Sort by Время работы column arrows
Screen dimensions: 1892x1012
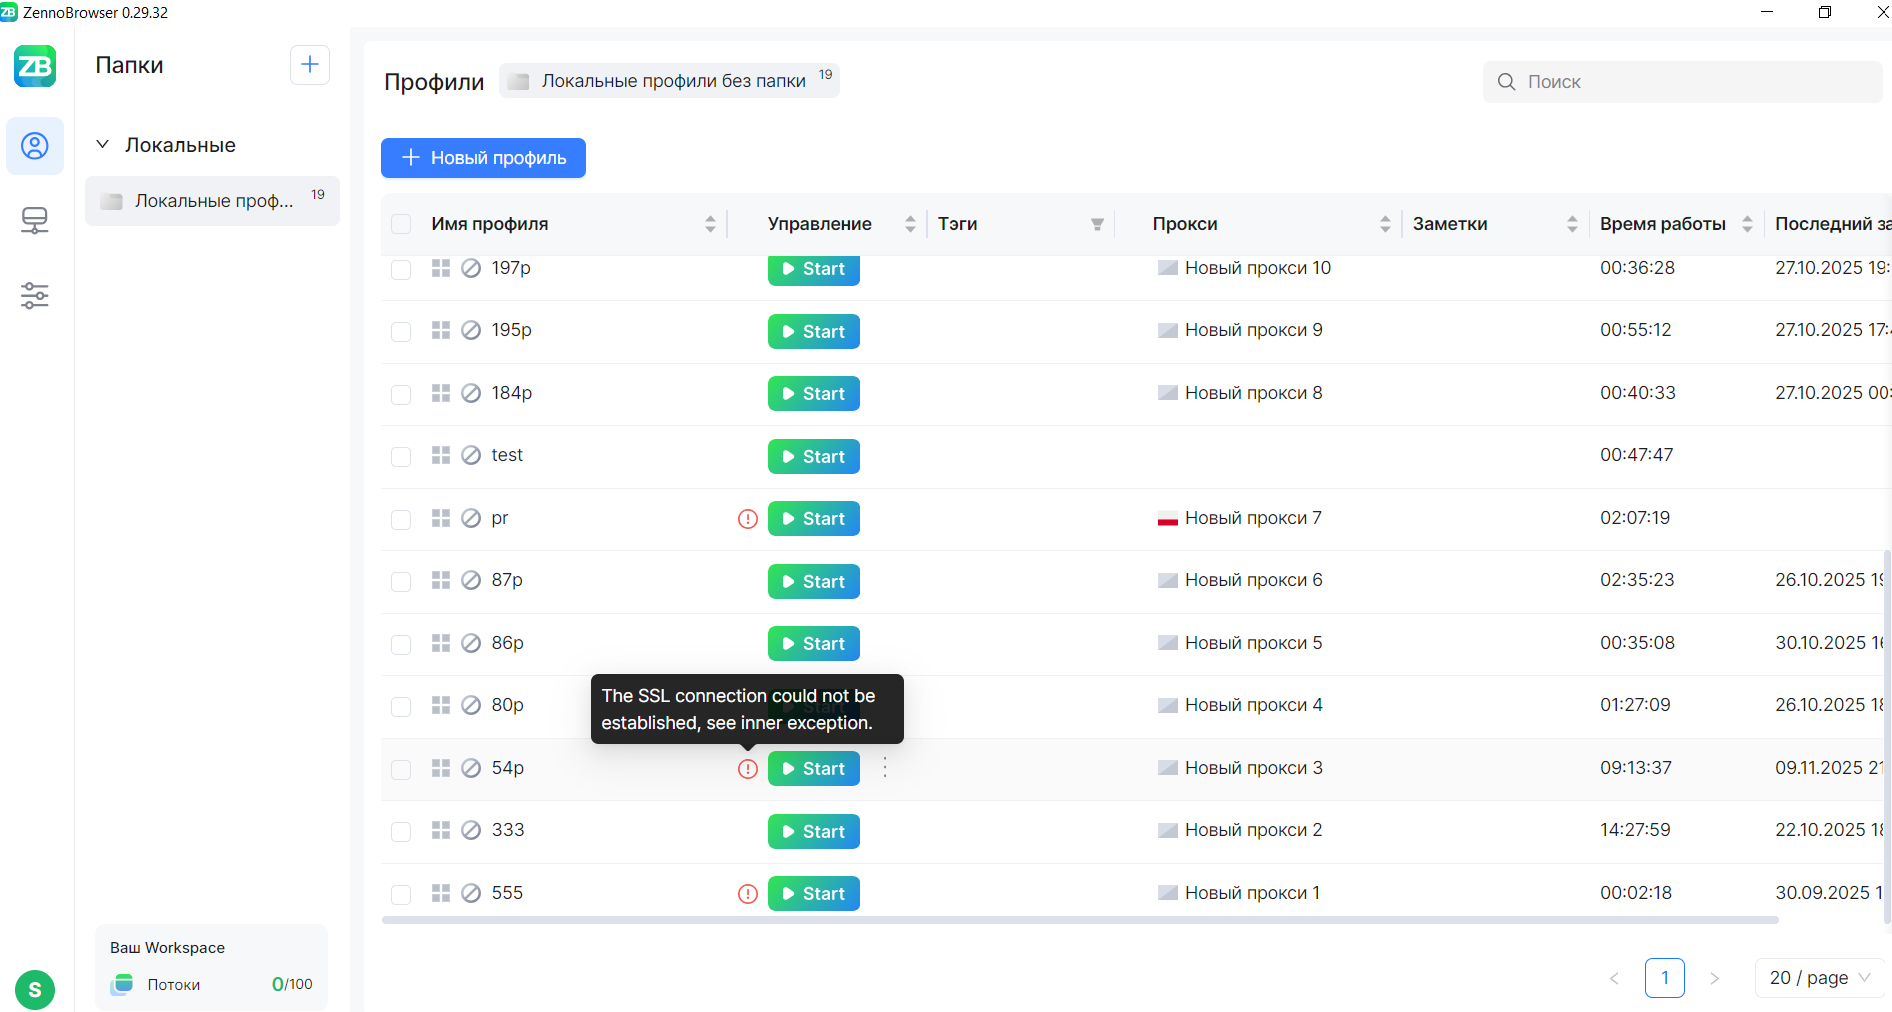point(1747,224)
